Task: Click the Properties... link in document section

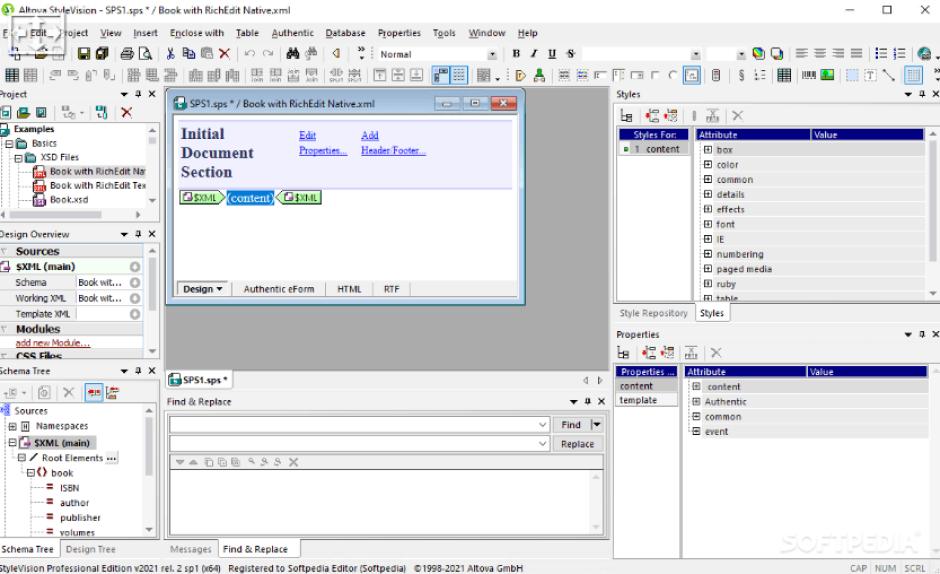Action: pos(323,151)
